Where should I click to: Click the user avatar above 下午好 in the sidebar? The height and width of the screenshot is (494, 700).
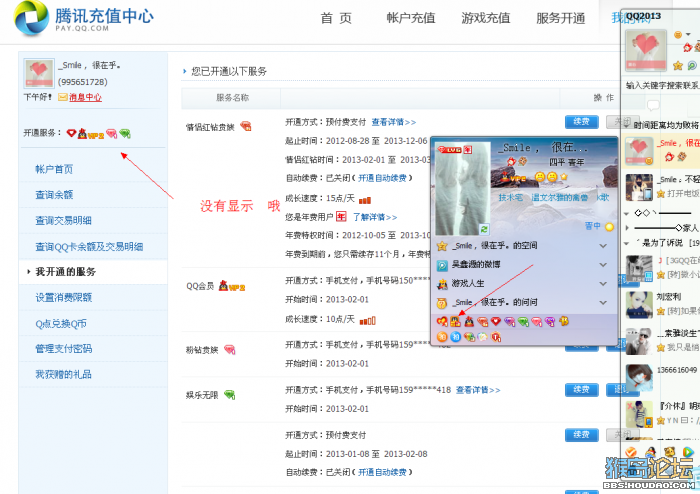(x=39, y=73)
